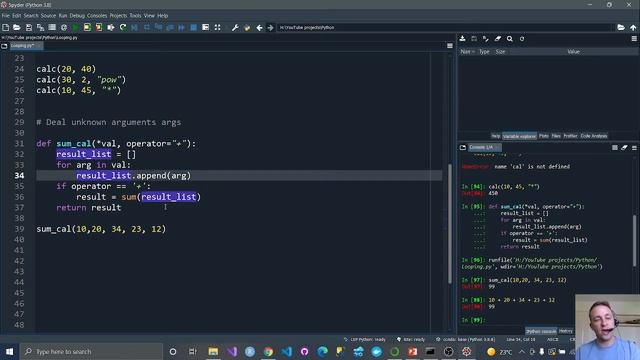Select the Console 1/A tab
640x360 pixels.
tap(484, 147)
